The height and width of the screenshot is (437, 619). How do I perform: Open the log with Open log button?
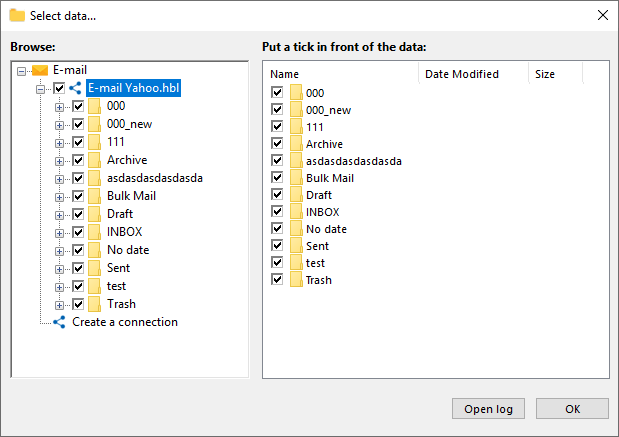pos(488,408)
